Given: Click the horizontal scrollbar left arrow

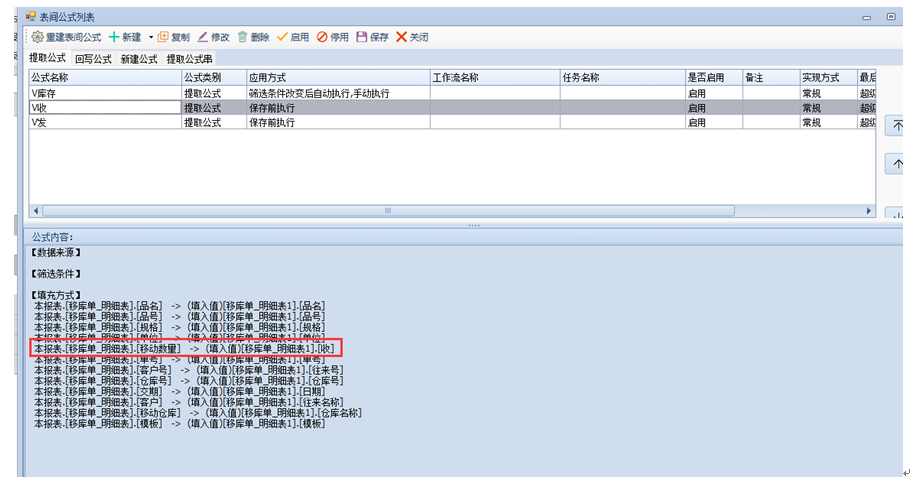Looking at the screenshot, I should coord(35,211).
